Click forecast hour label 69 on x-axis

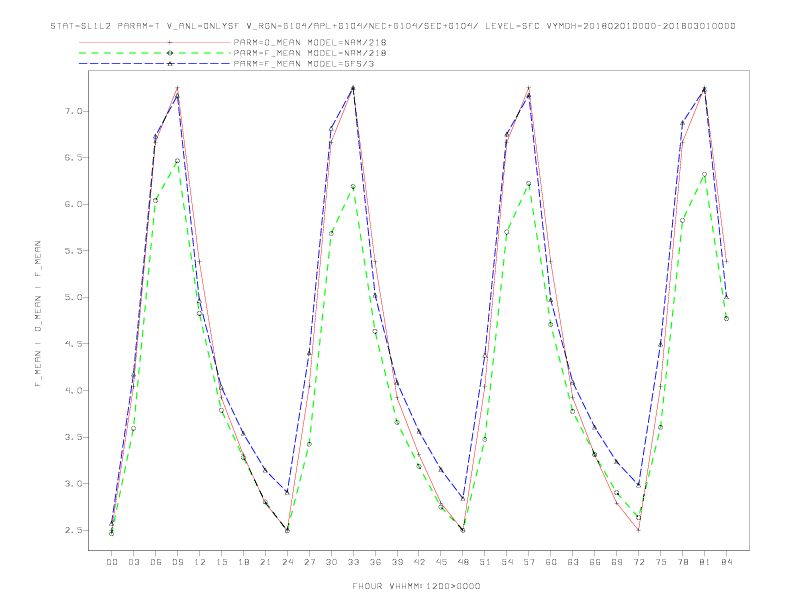[617, 562]
